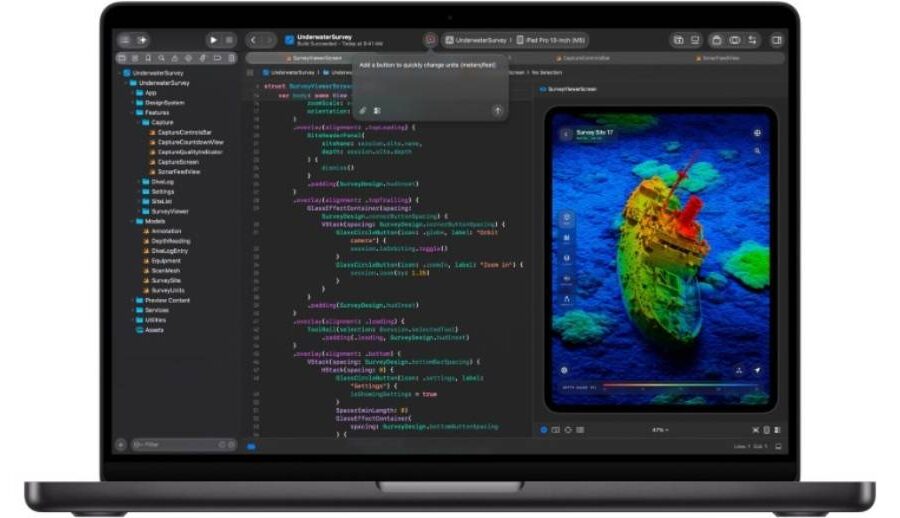900x518 pixels.
Task: Switch to the CaptureControlBar tab
Action: [583, 58]
